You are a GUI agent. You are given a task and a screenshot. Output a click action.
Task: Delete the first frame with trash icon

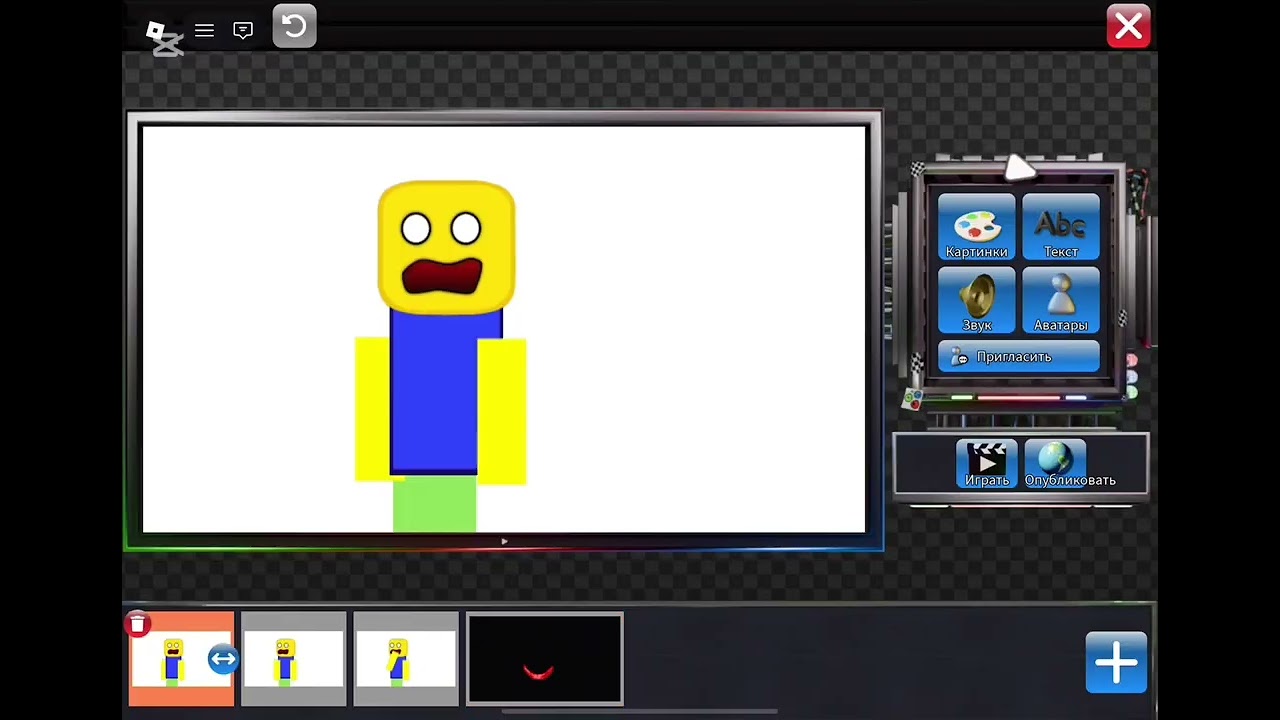point(138,625)
